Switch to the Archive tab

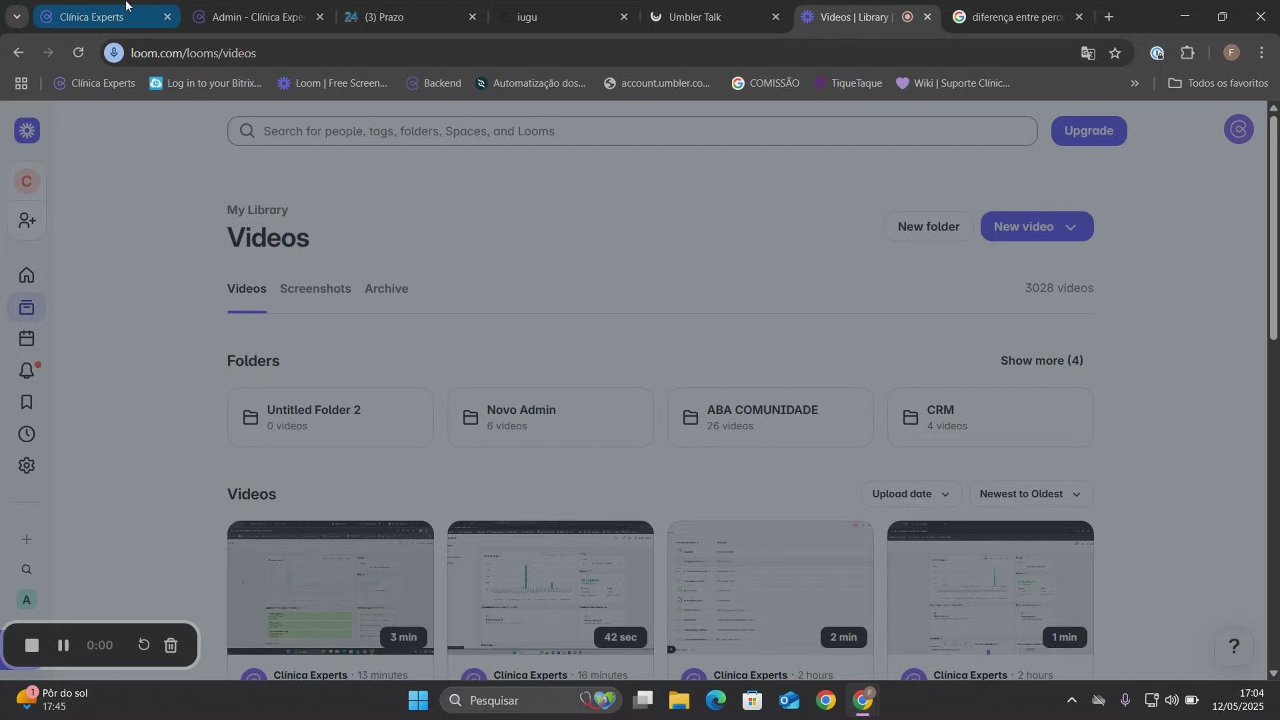(x=386, y=289)
